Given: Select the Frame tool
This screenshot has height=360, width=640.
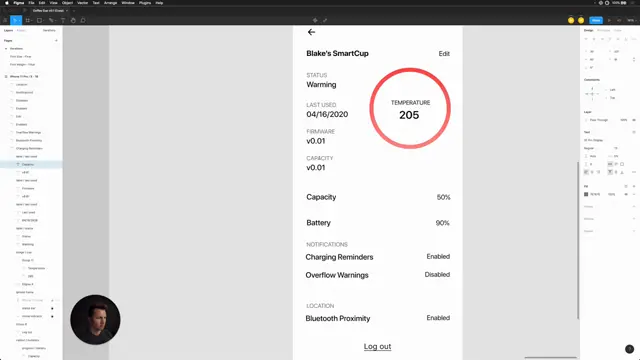Looking at the screenshot, I should [28, 20].
